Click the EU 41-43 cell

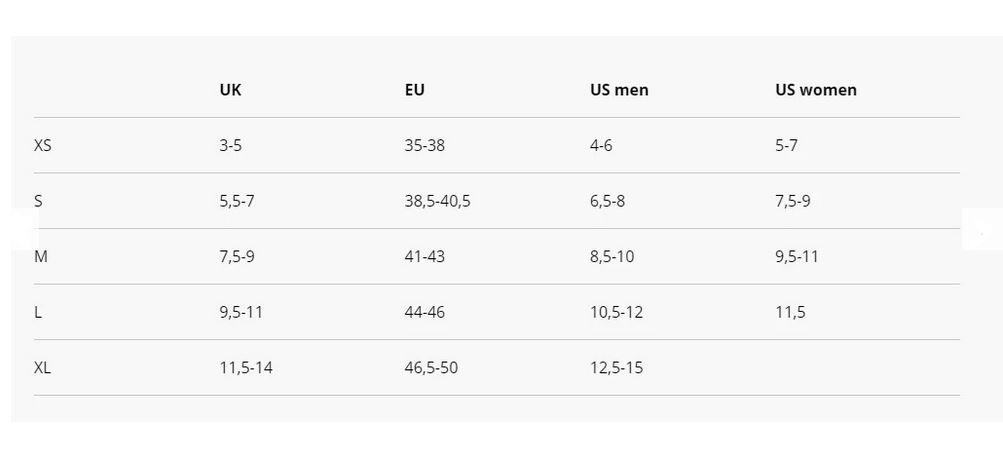point(424,257)
